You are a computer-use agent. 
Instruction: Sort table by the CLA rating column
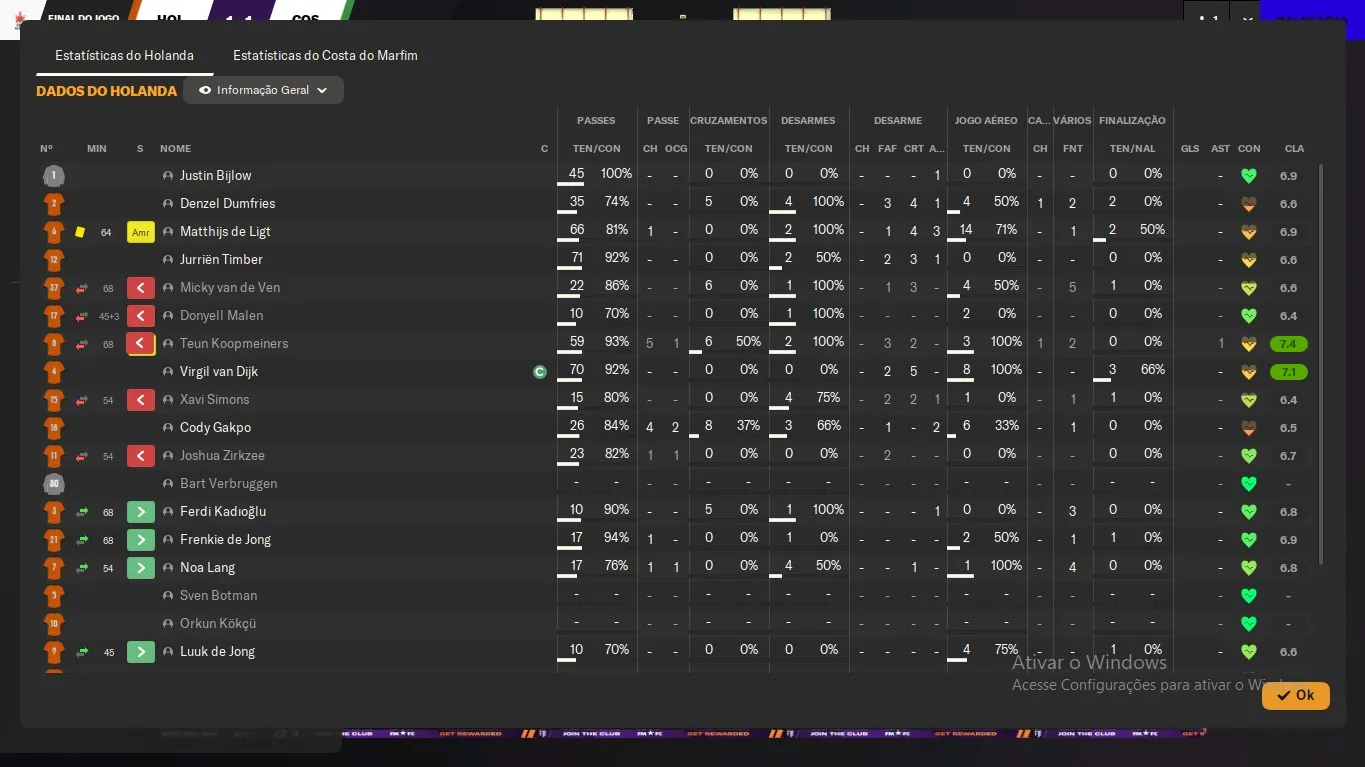tap(1294, 149)
